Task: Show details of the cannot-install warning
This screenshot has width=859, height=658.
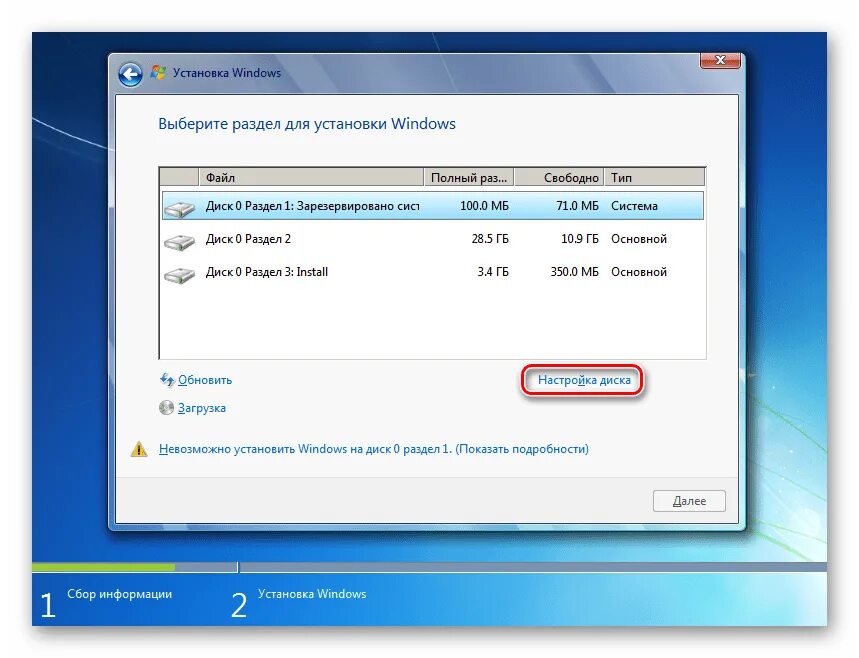Action: pos(374,449)
